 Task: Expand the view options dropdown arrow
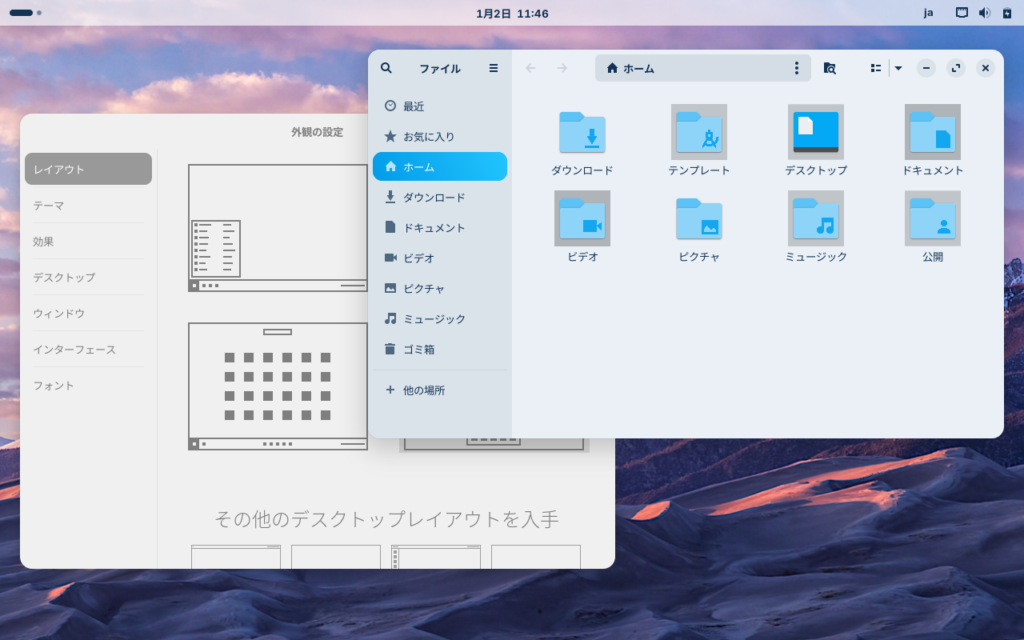pyautogui.click(x=898, y=68)
